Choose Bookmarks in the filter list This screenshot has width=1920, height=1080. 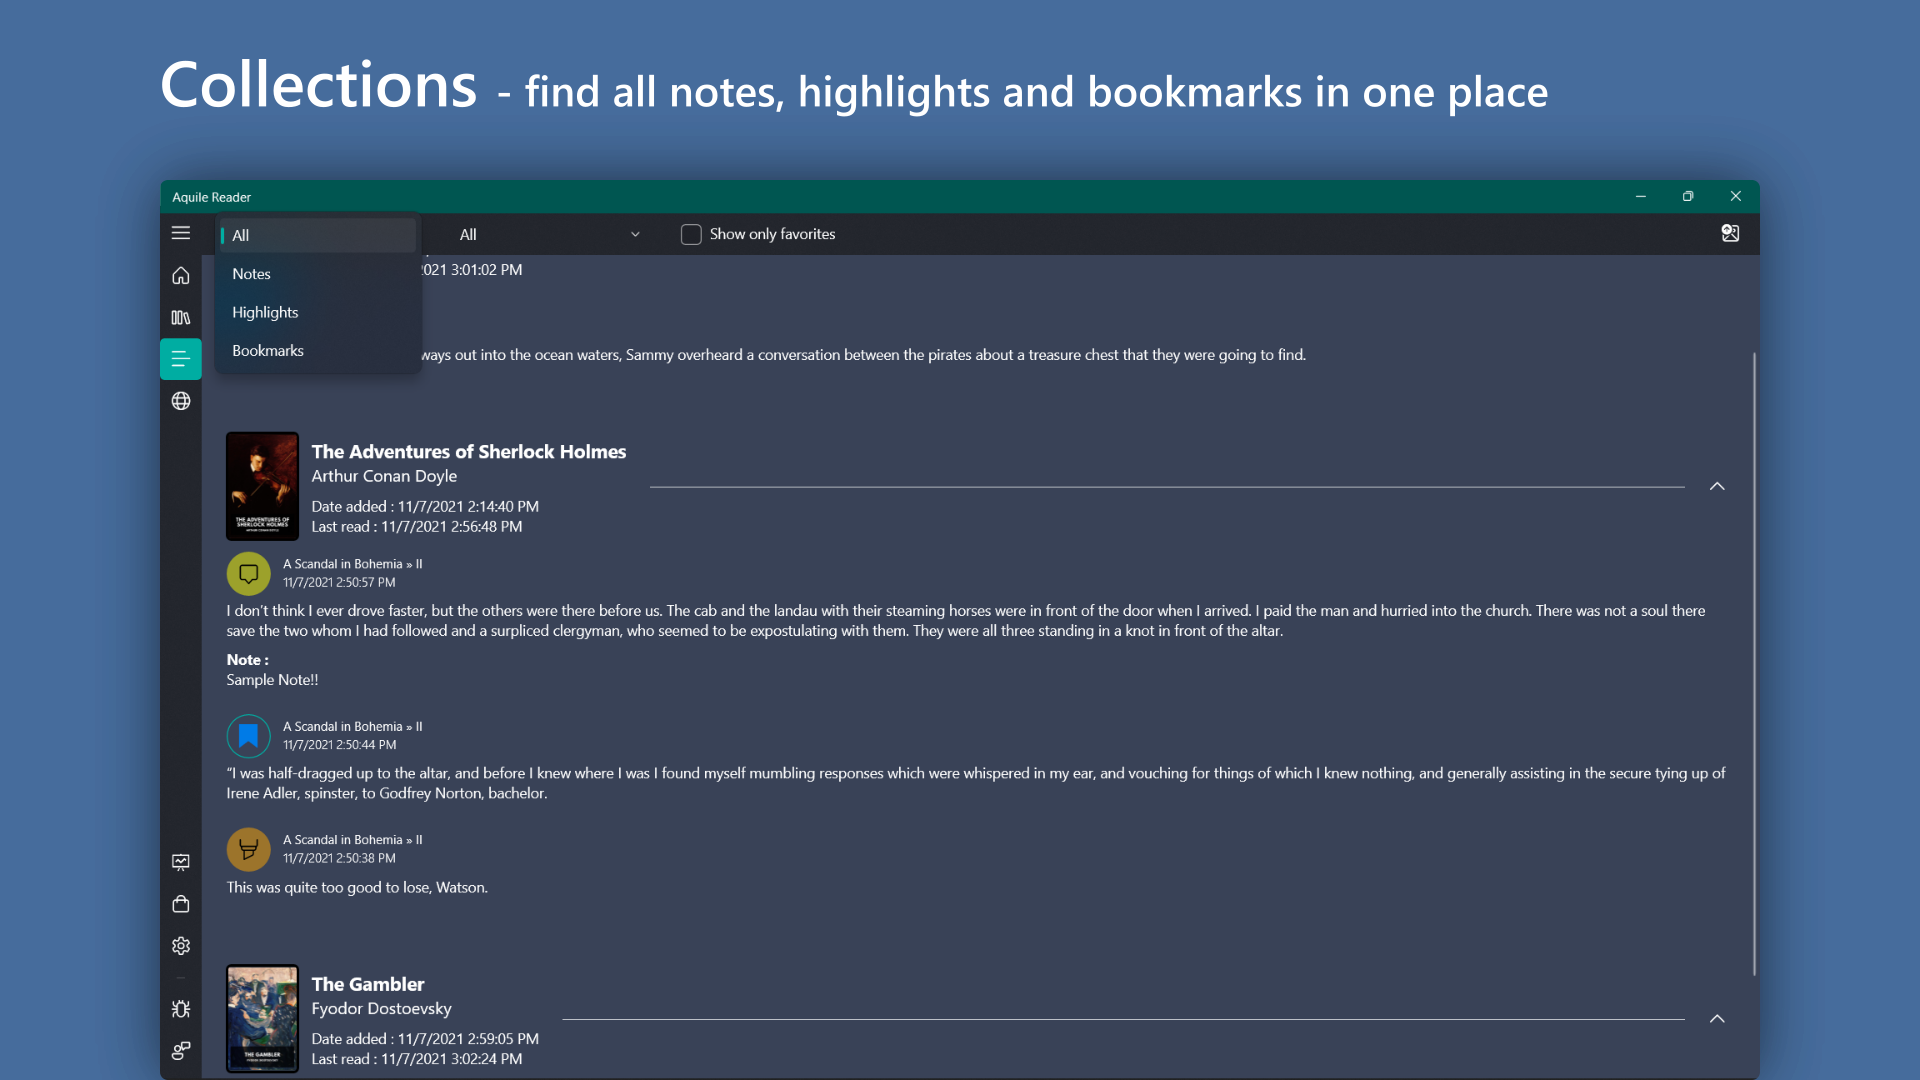(x=268, y=351)
